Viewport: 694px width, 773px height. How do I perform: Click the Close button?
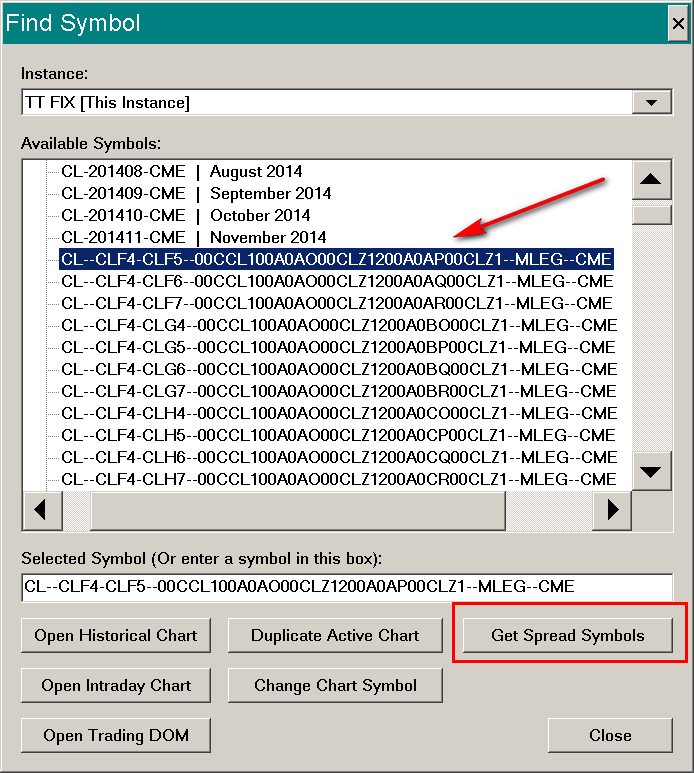[x=610, y=736]
